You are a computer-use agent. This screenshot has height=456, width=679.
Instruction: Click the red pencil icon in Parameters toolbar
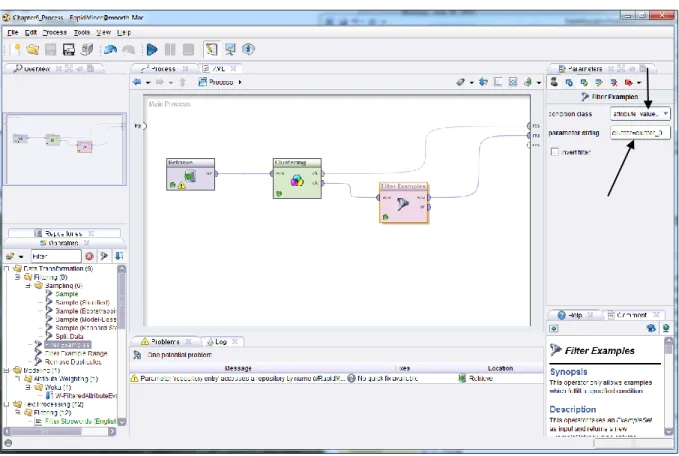click(x=614, y=82)
